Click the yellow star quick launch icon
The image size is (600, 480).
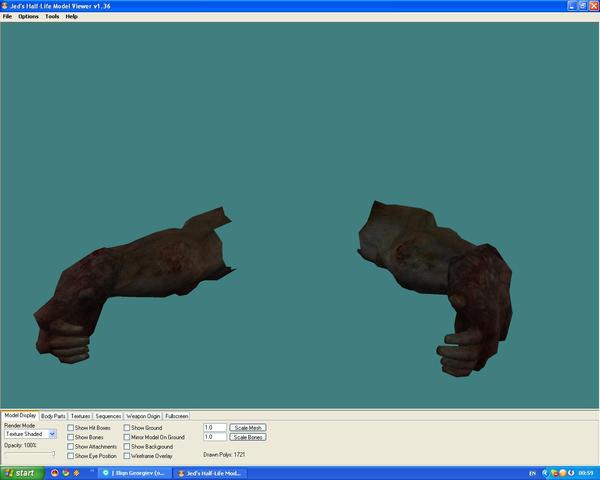pos(76,473)
